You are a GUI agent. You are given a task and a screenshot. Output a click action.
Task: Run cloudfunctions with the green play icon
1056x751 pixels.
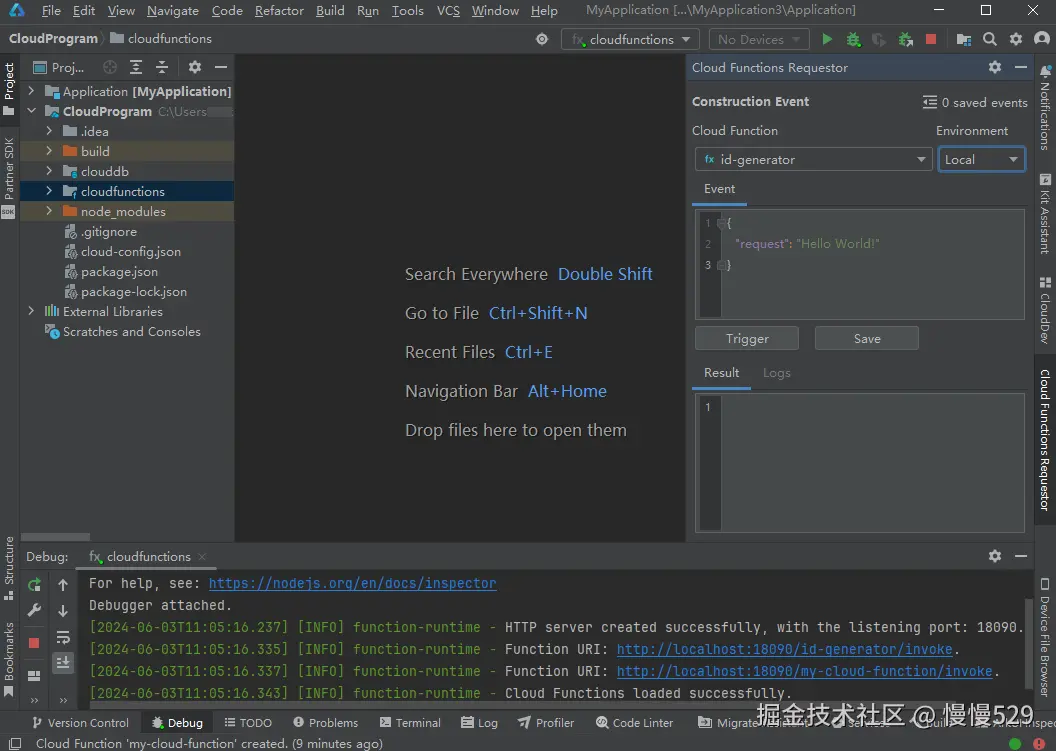click(x=827, y=39)
